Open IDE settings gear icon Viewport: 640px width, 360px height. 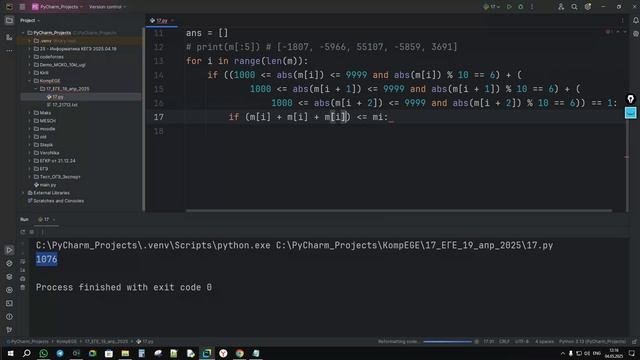click(588, 7)
